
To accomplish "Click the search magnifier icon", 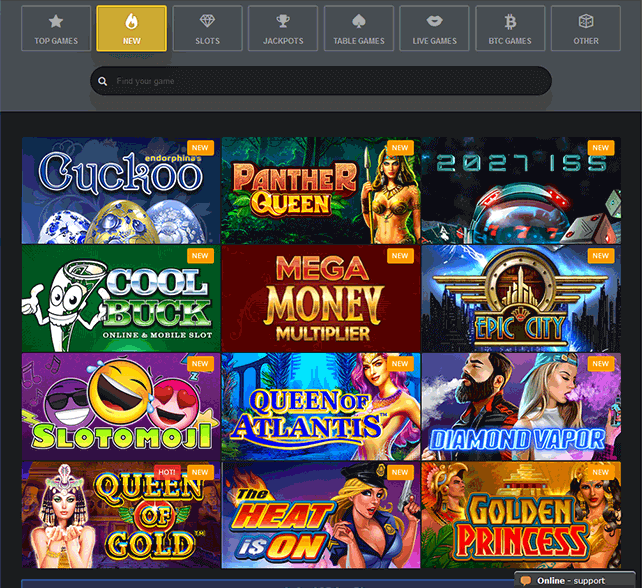I will [102, 81].
